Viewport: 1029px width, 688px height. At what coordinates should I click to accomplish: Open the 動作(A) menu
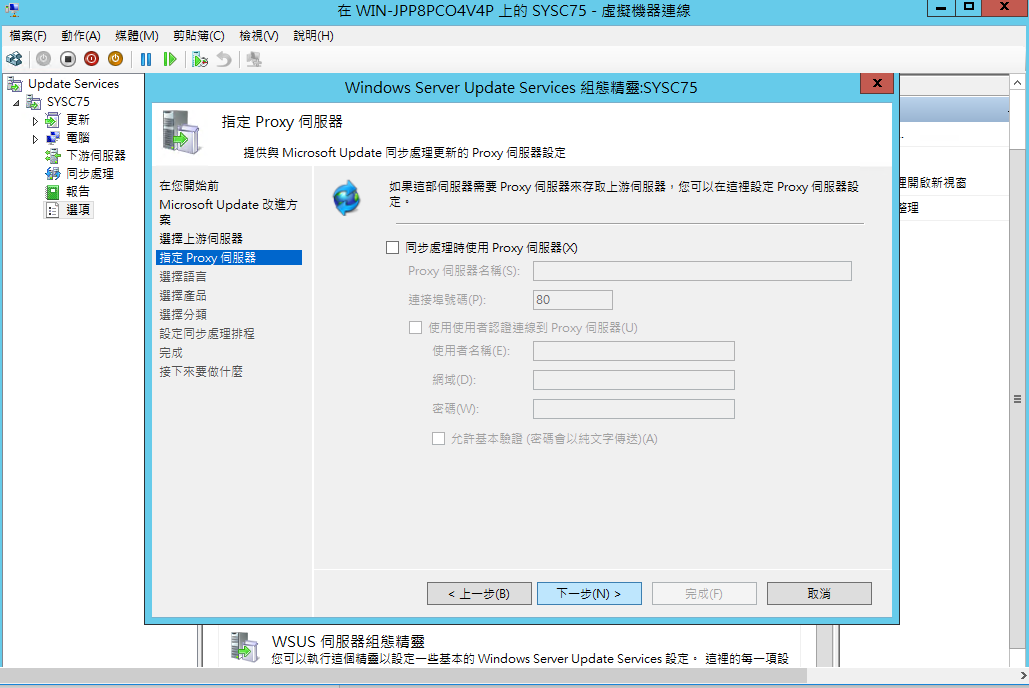[81, 35]
